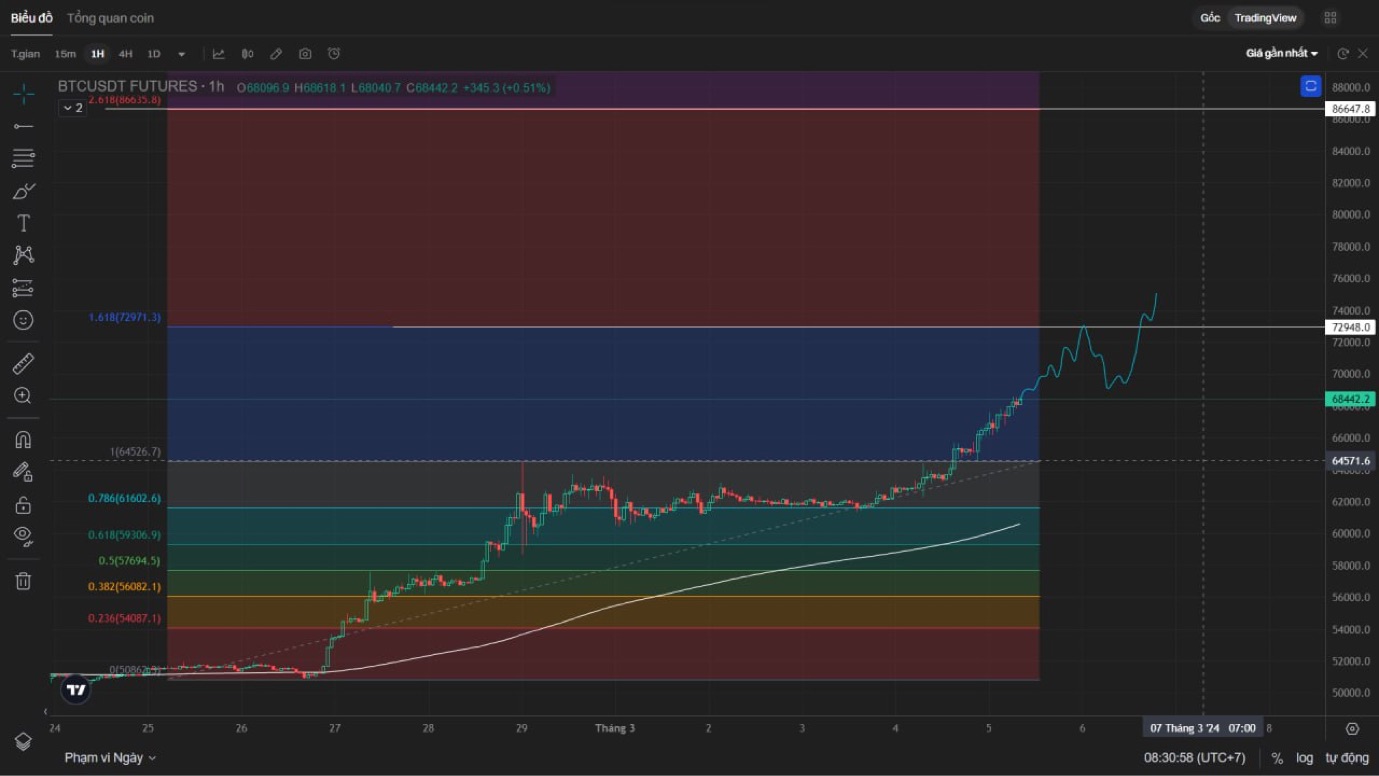This screenshot has width=1379, height=776.
Task: Open the Giá gần nhất dropdown
Action: [x=1281, y=54]
